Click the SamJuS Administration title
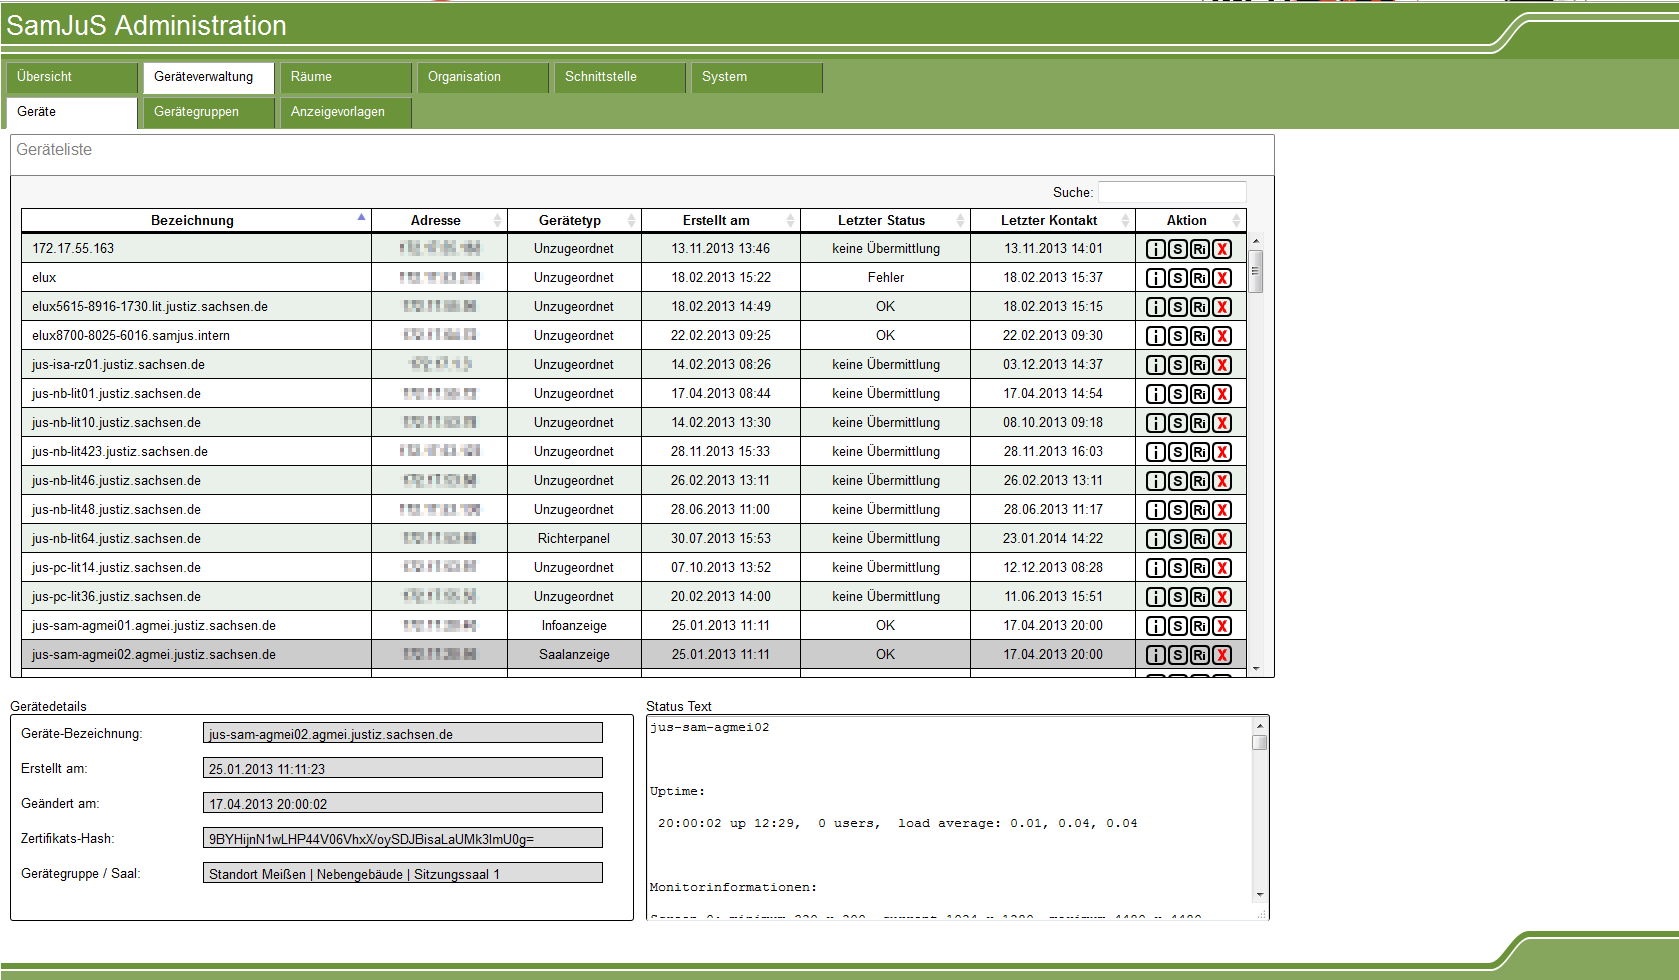This screenshot has height=980, width=1679. 146,26
